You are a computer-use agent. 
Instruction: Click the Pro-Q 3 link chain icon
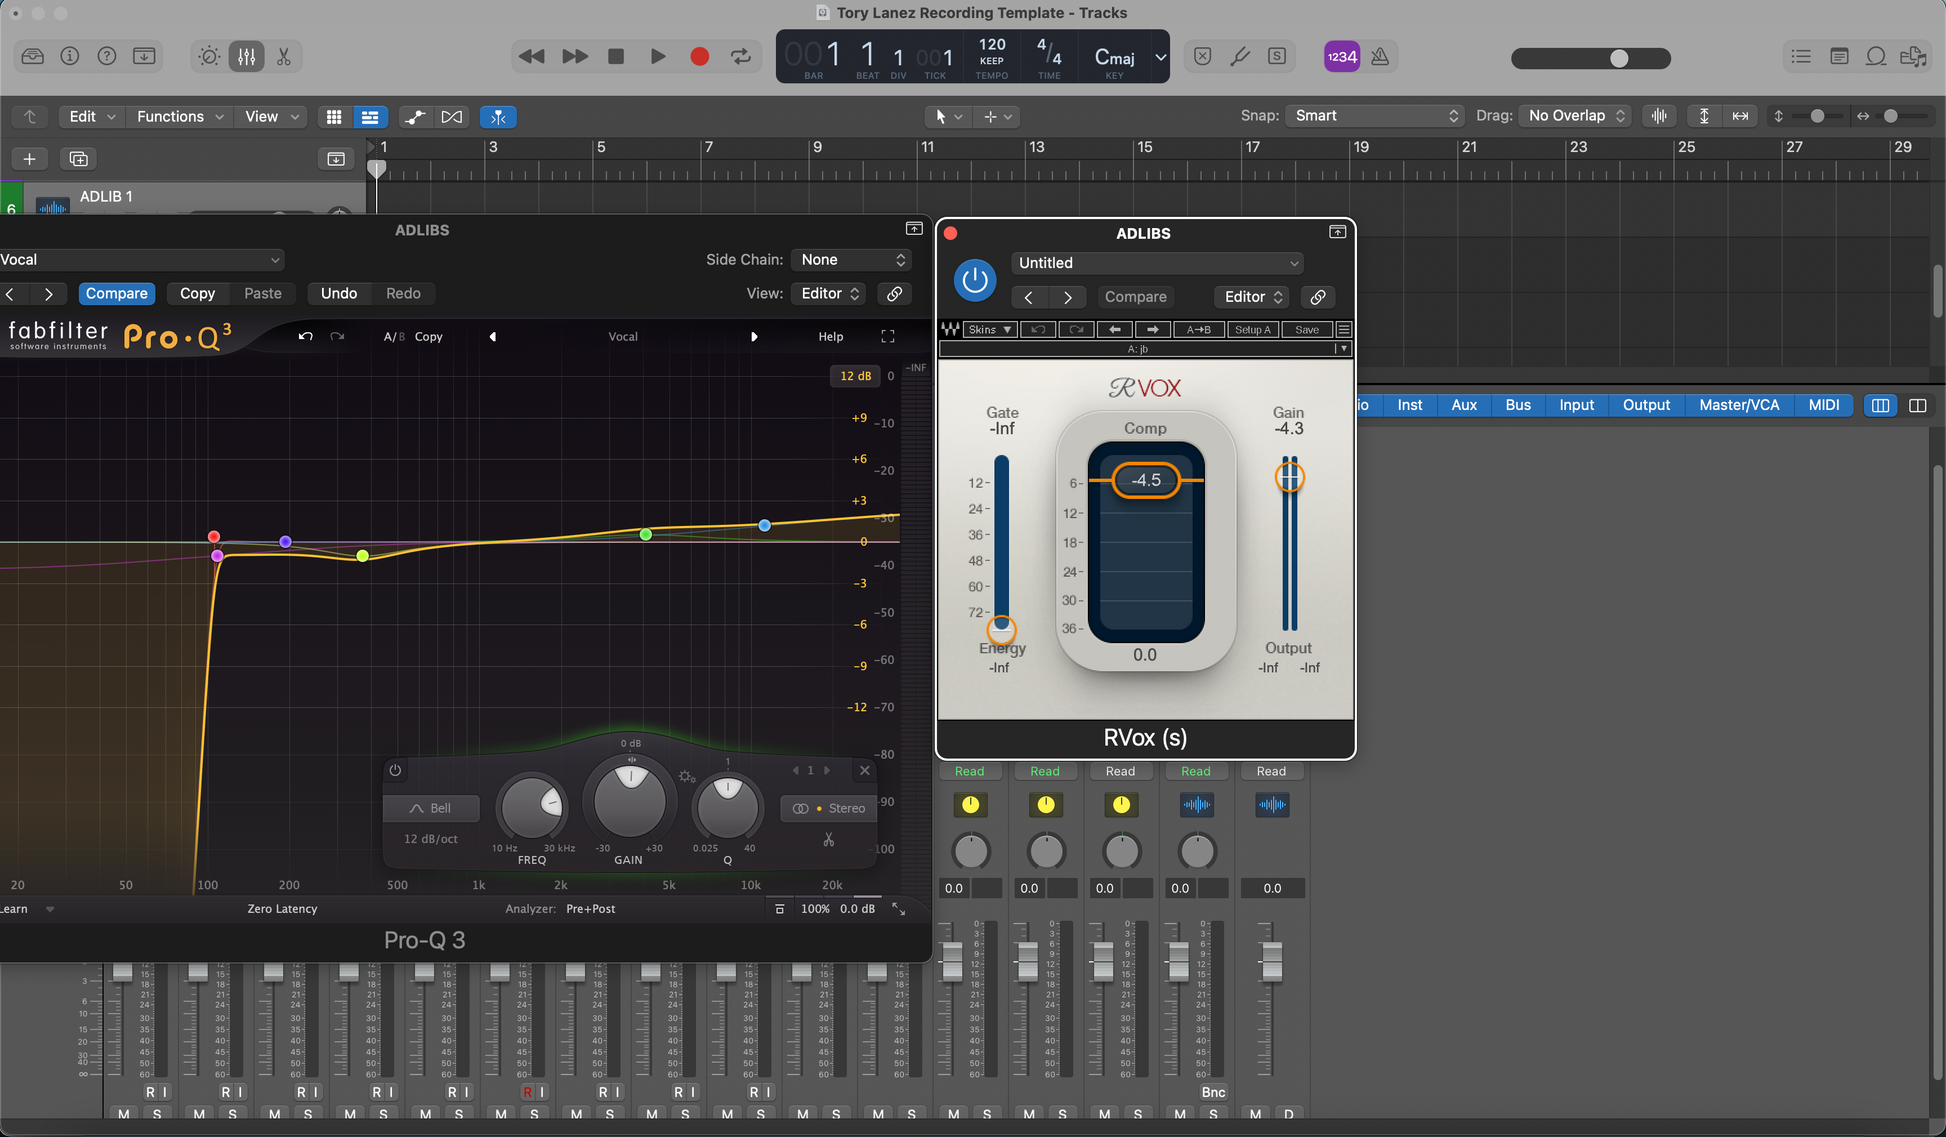click(894, 293)
